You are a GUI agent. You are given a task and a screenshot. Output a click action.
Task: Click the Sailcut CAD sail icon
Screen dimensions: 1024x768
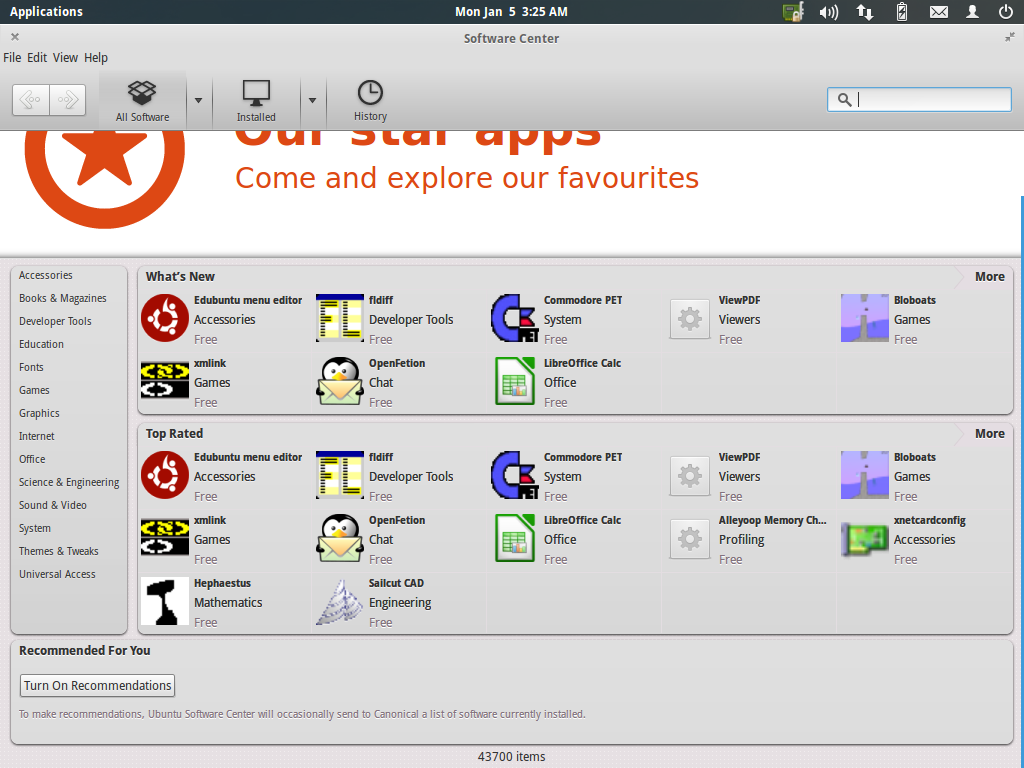coord(340,601)
